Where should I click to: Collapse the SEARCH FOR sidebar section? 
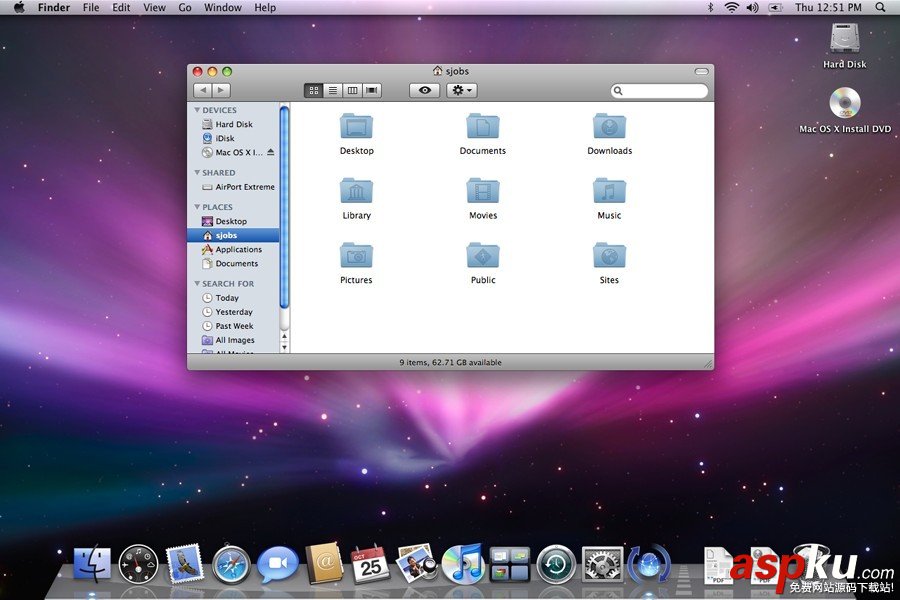198,284
